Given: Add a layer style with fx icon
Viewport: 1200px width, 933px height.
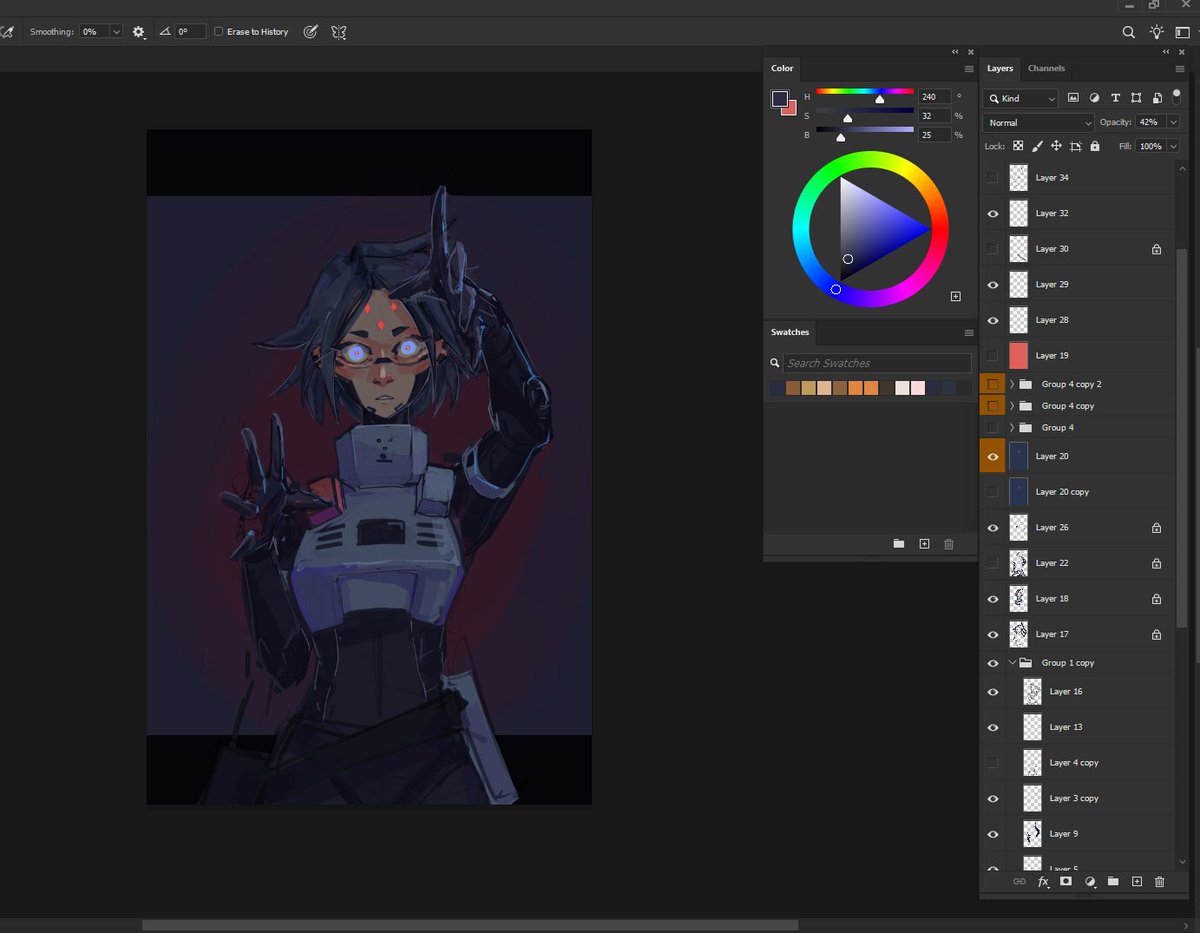Looking at the screenshot, I should tap(1043, 882).
